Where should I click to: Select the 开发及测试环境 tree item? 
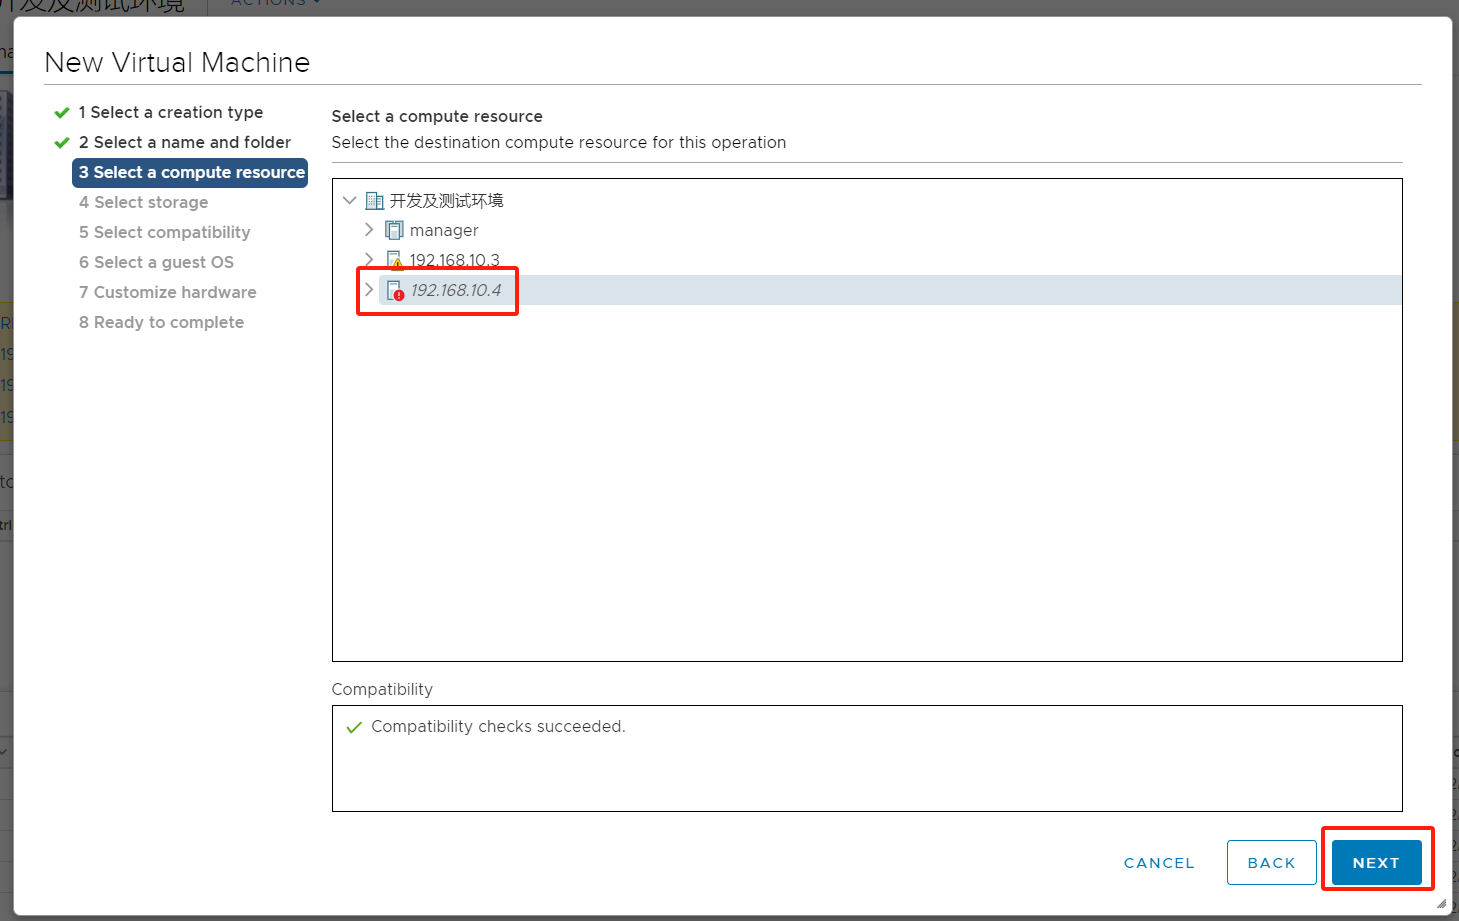(x=446, y=200)
